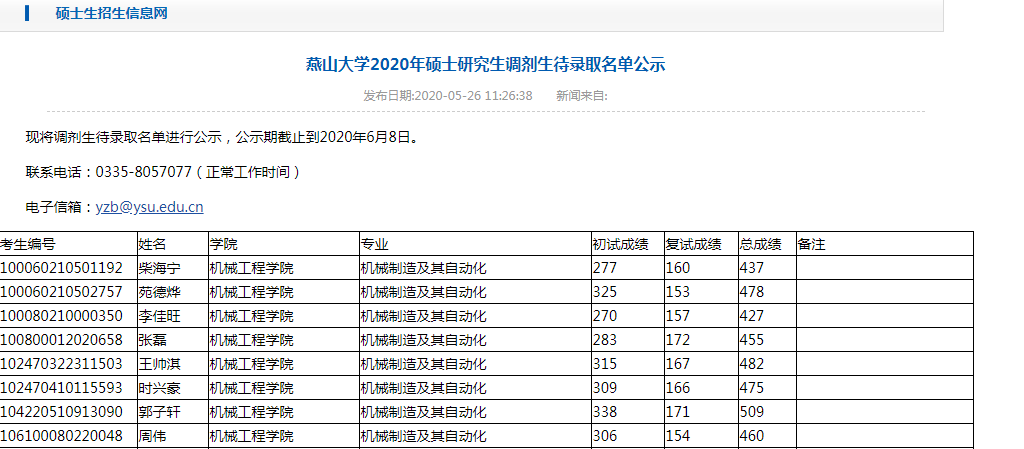1024x449 pixels.
Task: Click the 总成绩 column header
Action: point(760,244)
